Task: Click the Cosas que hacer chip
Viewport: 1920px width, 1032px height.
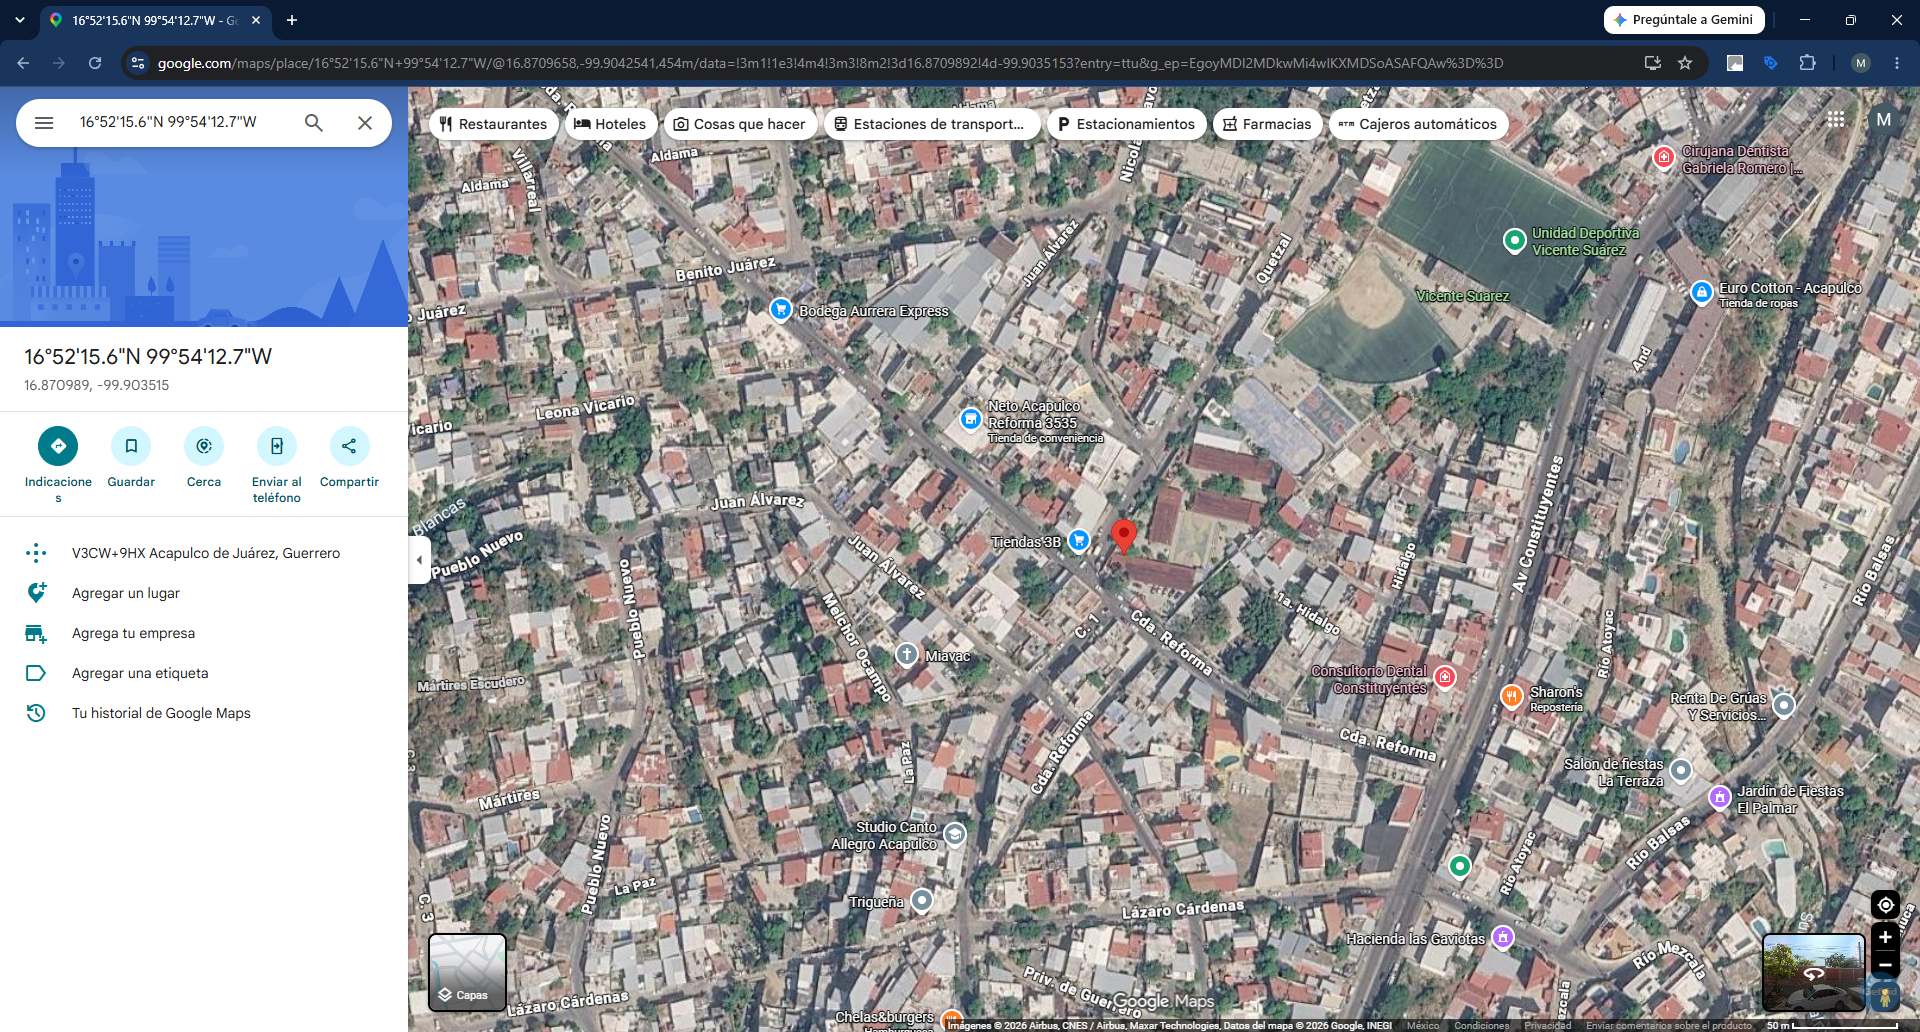Action: (x=740, y=124)
